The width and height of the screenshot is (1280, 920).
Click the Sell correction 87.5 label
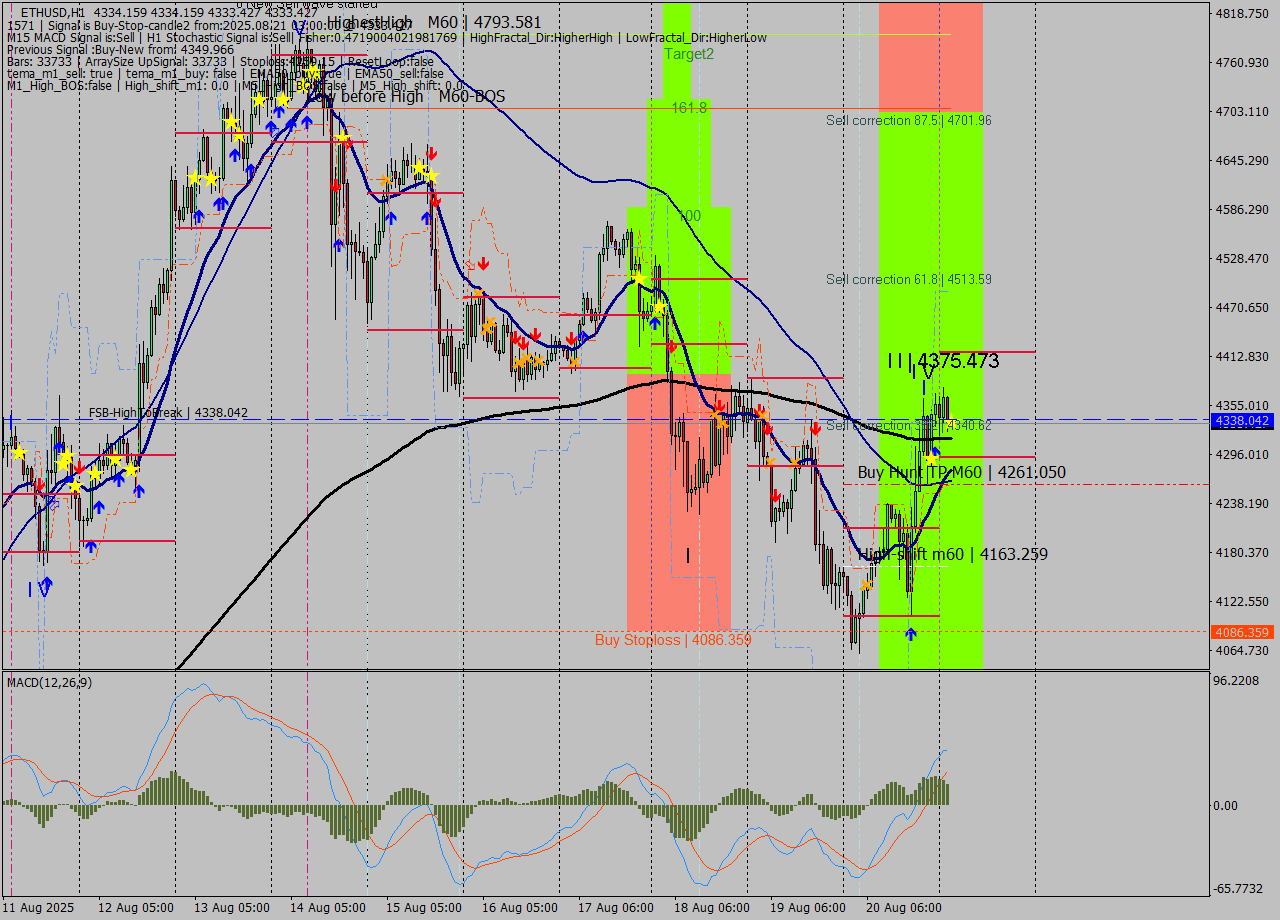point(908,120)
